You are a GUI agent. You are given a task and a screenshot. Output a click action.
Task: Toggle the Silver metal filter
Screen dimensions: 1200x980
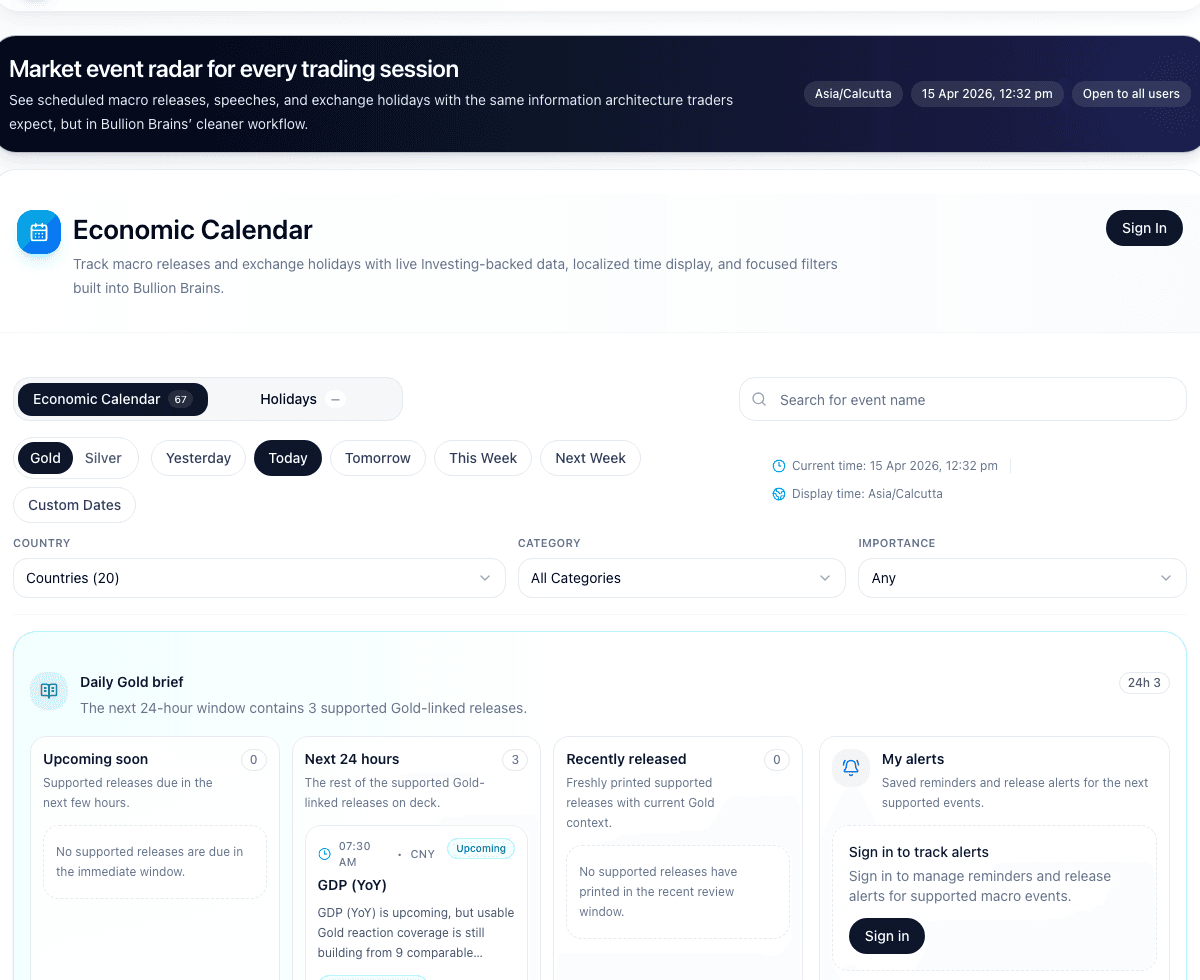[x=103, y=457]
